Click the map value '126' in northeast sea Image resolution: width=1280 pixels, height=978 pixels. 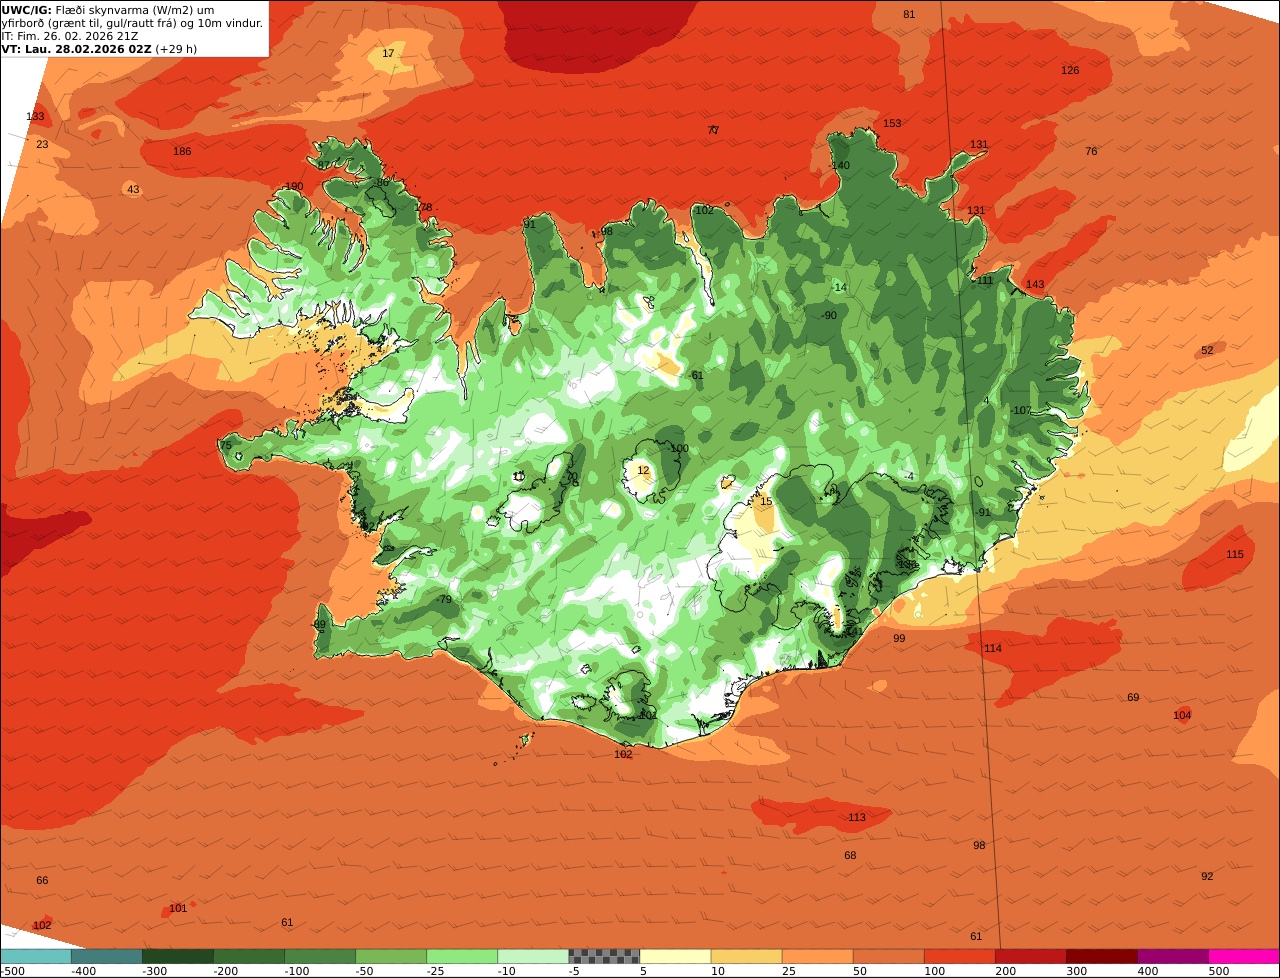1070,70
